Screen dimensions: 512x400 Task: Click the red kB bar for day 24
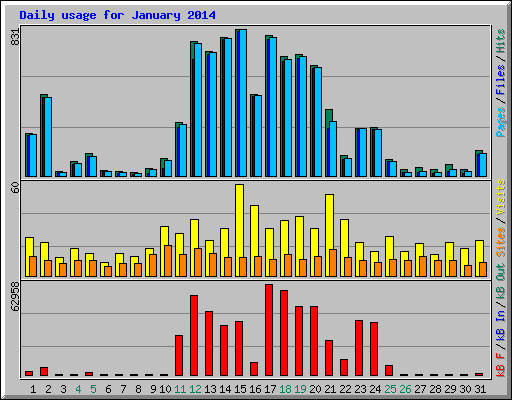pos(374,349)
